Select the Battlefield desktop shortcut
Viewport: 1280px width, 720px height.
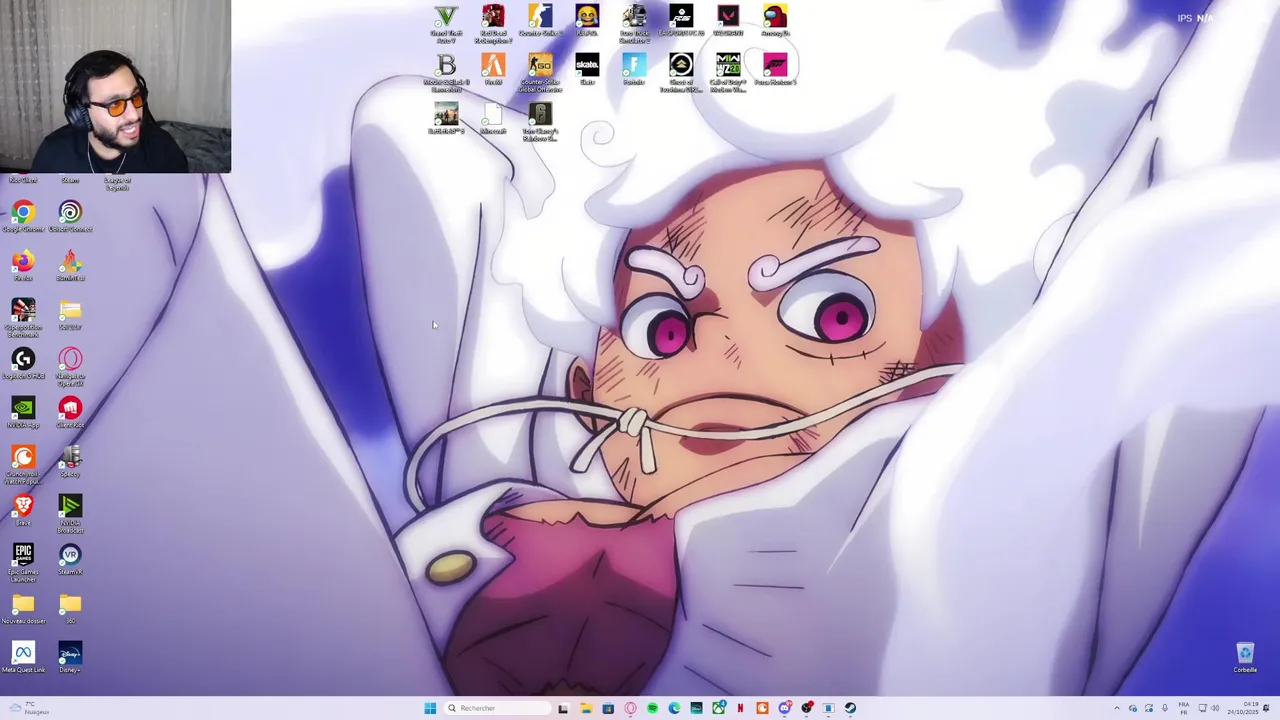446,118
